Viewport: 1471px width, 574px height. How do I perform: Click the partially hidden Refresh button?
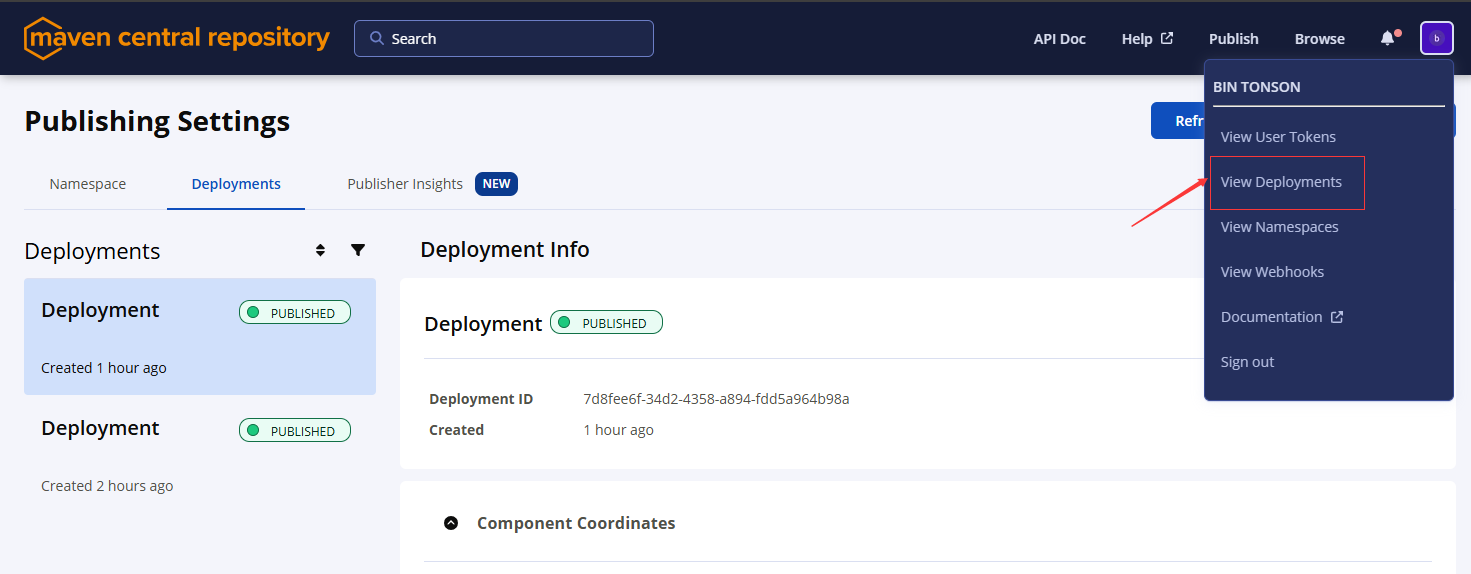coord(1178,120)
